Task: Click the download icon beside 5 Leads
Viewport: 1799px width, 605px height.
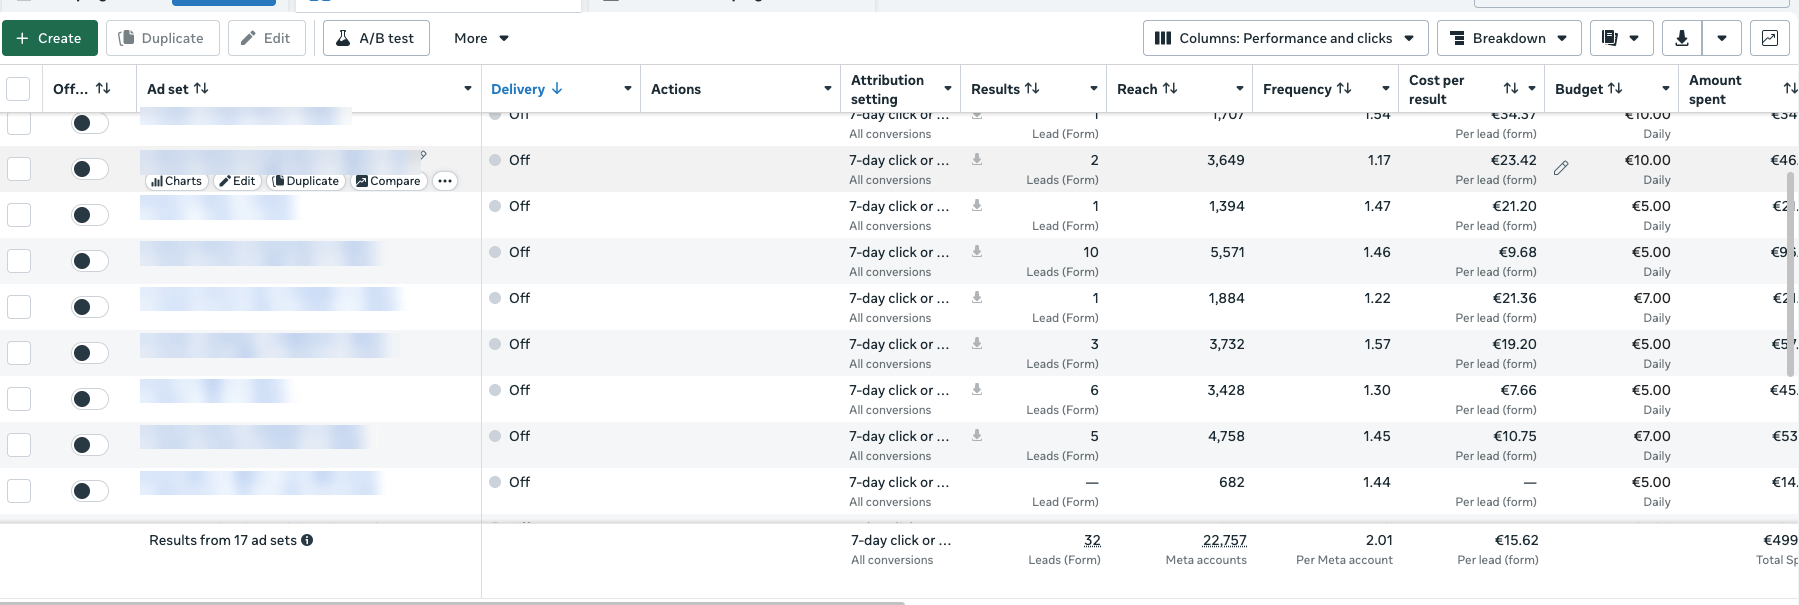Action: point(977,435)
